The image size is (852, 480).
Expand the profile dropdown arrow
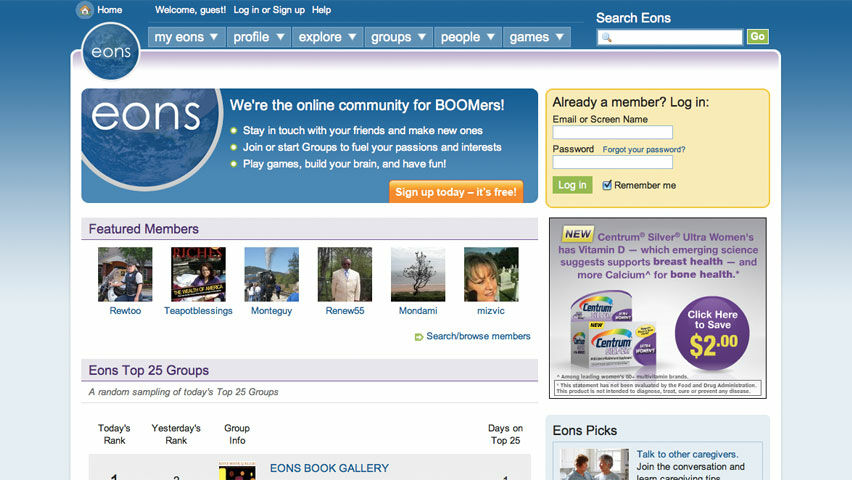click(280, 37)
